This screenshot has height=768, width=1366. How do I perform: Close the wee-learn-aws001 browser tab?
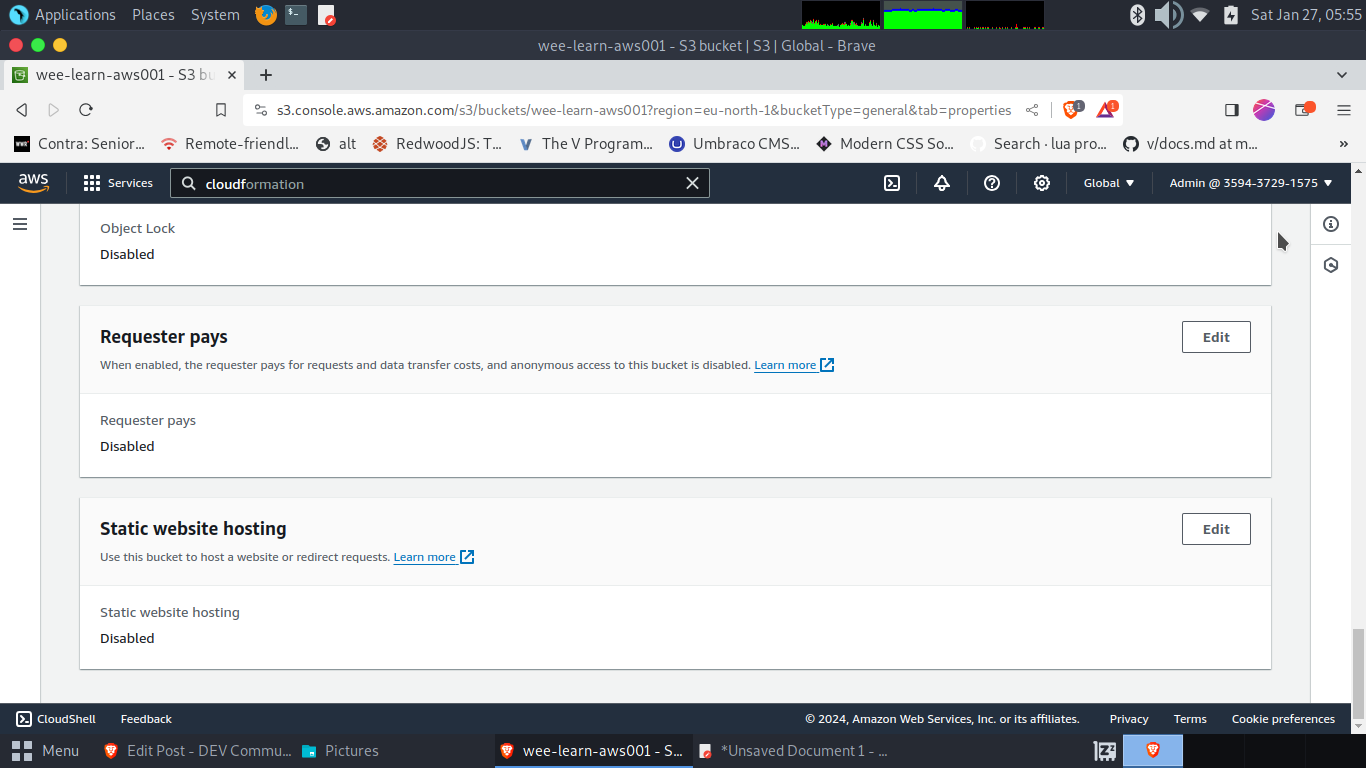point(231,75)
